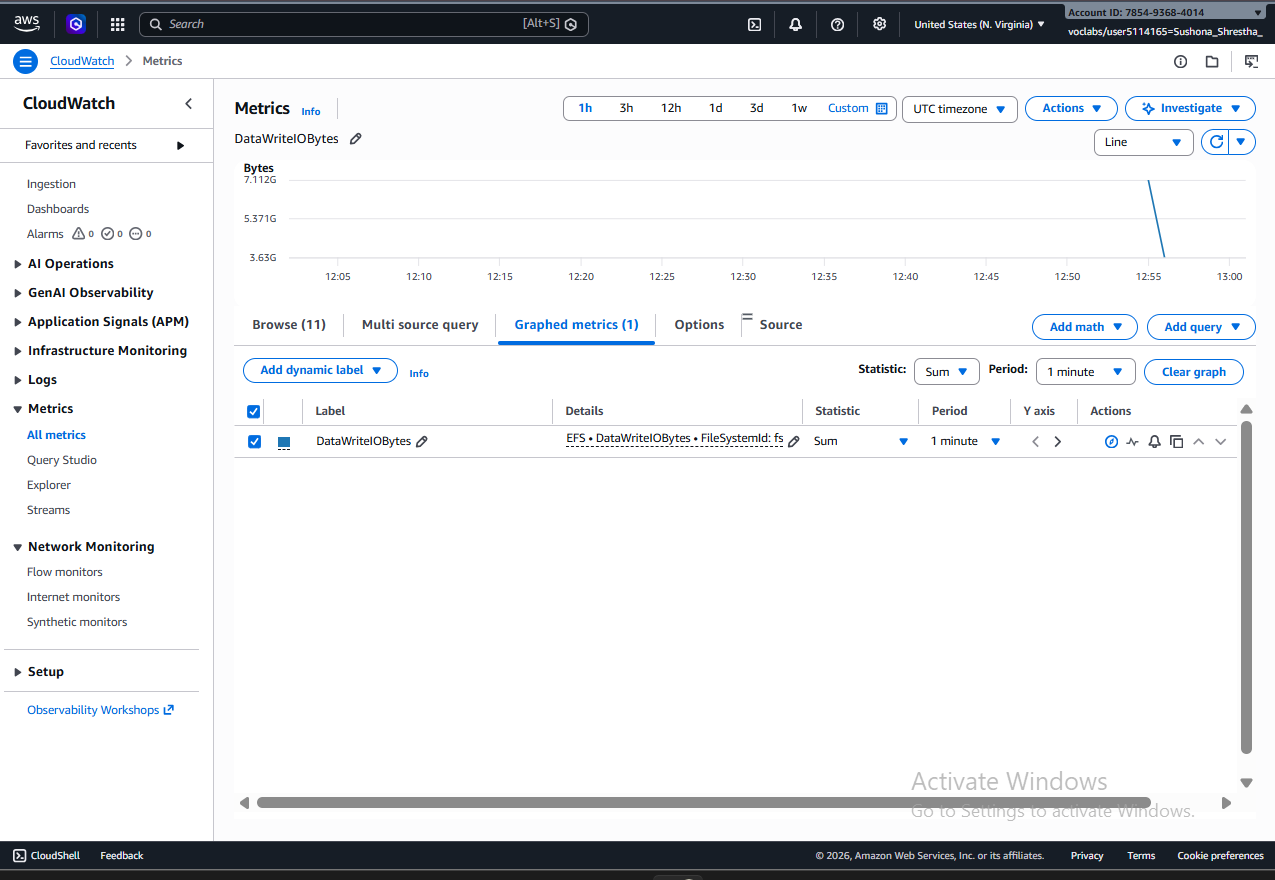Open the UTC timezone dropdown
This screenshot has width=1275, height=880.
959,109
